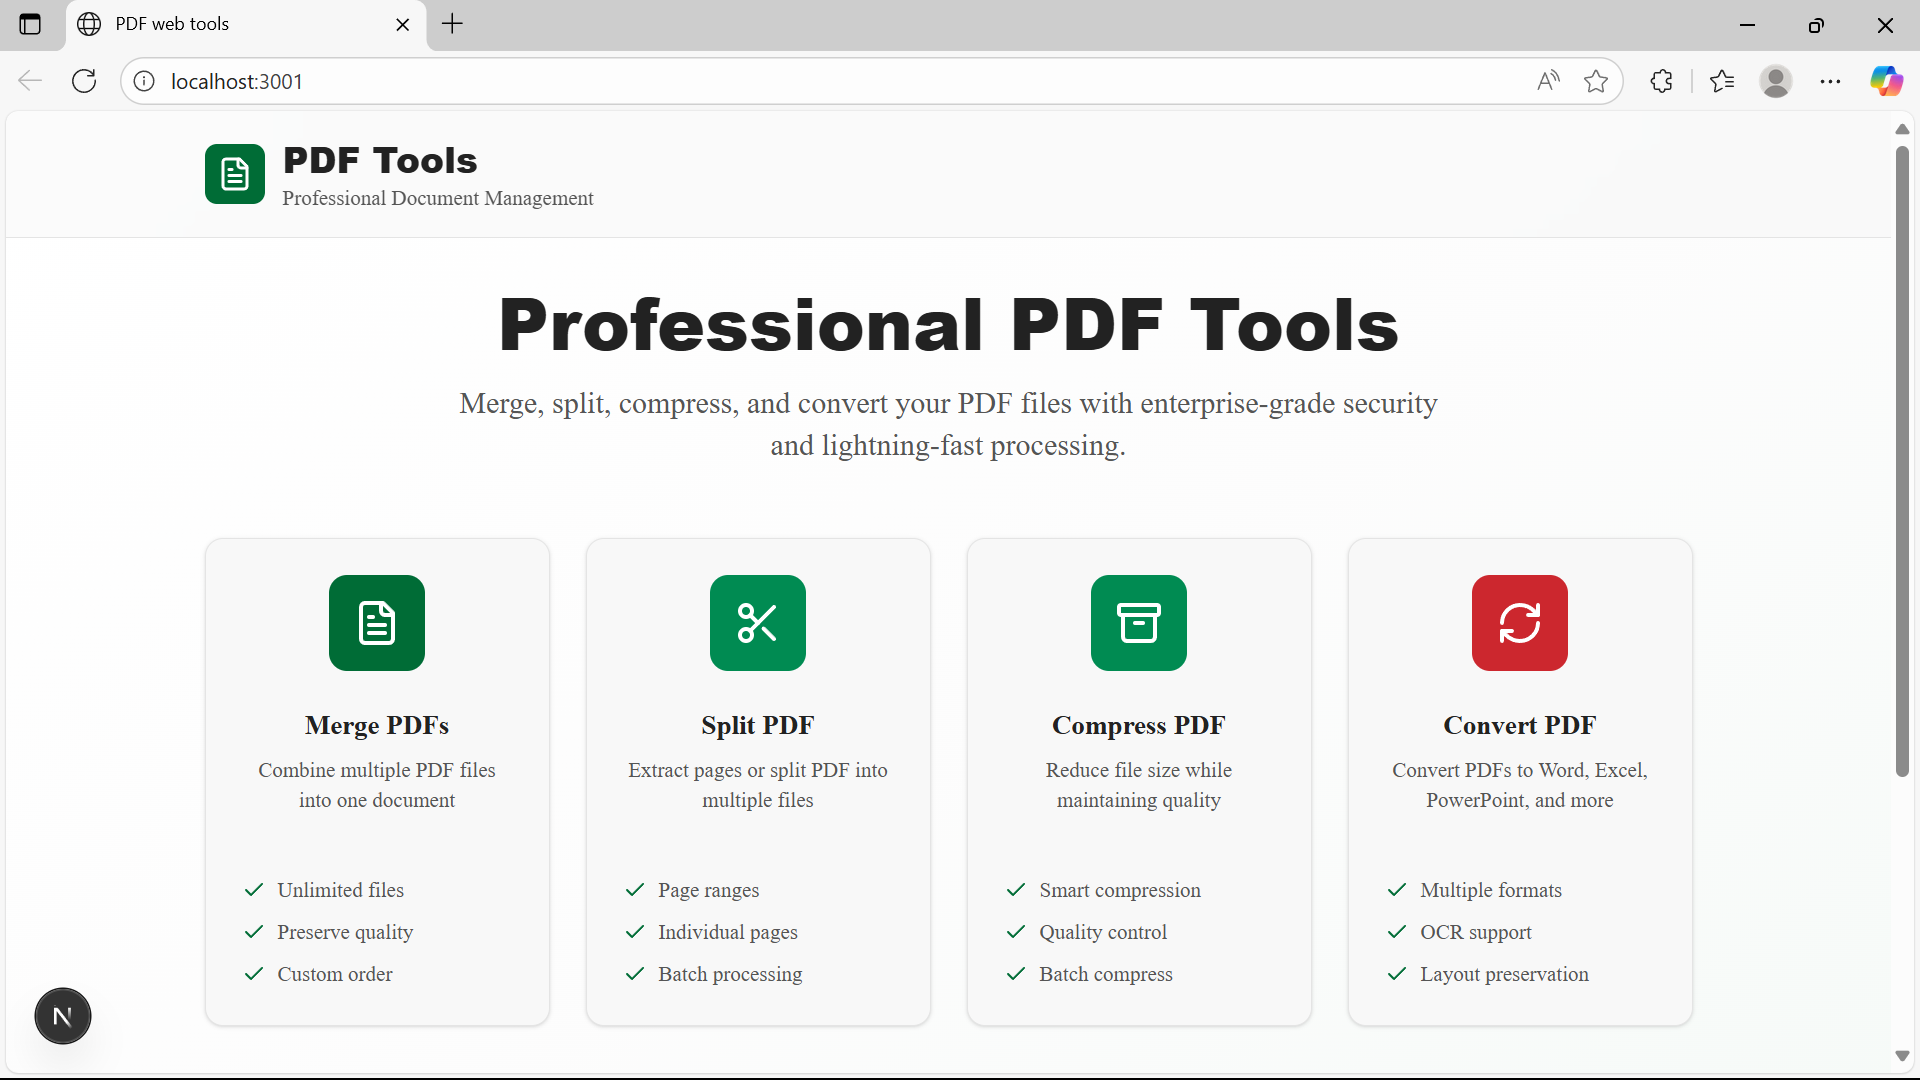Image resolution: width=1920 pixels, height=1080 pixels.
Task: Choose the Compress PDF archive box icon
Action: (x=1139, y=623)
